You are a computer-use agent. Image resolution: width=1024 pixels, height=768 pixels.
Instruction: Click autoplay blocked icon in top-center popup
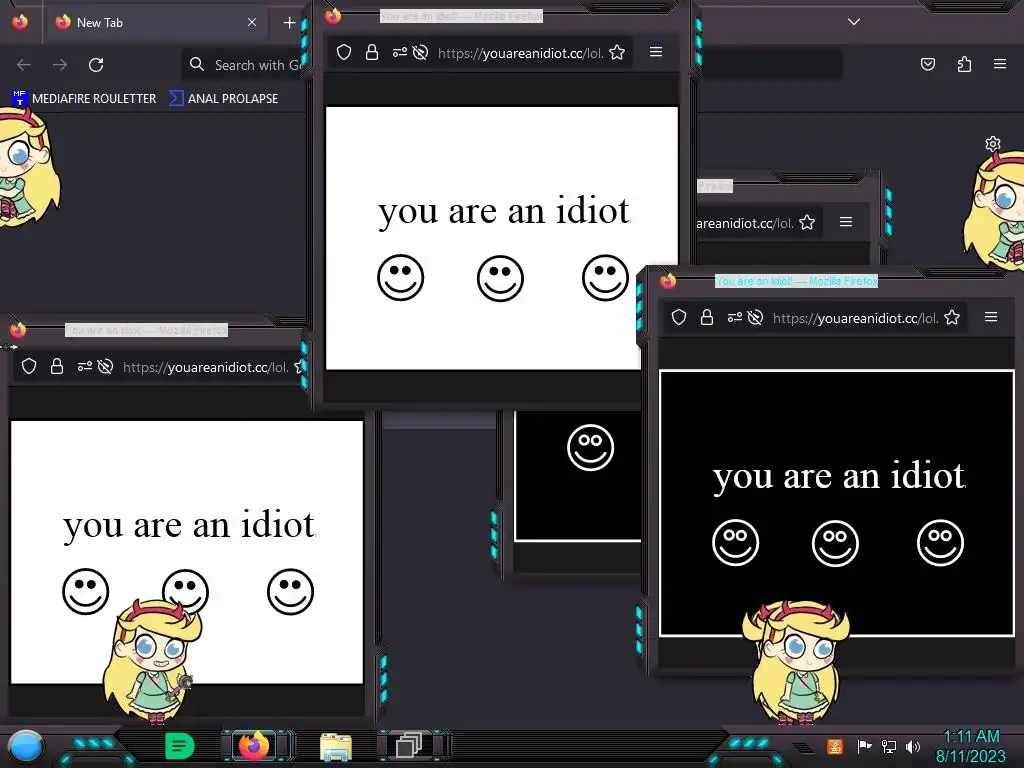coord(421,52)
